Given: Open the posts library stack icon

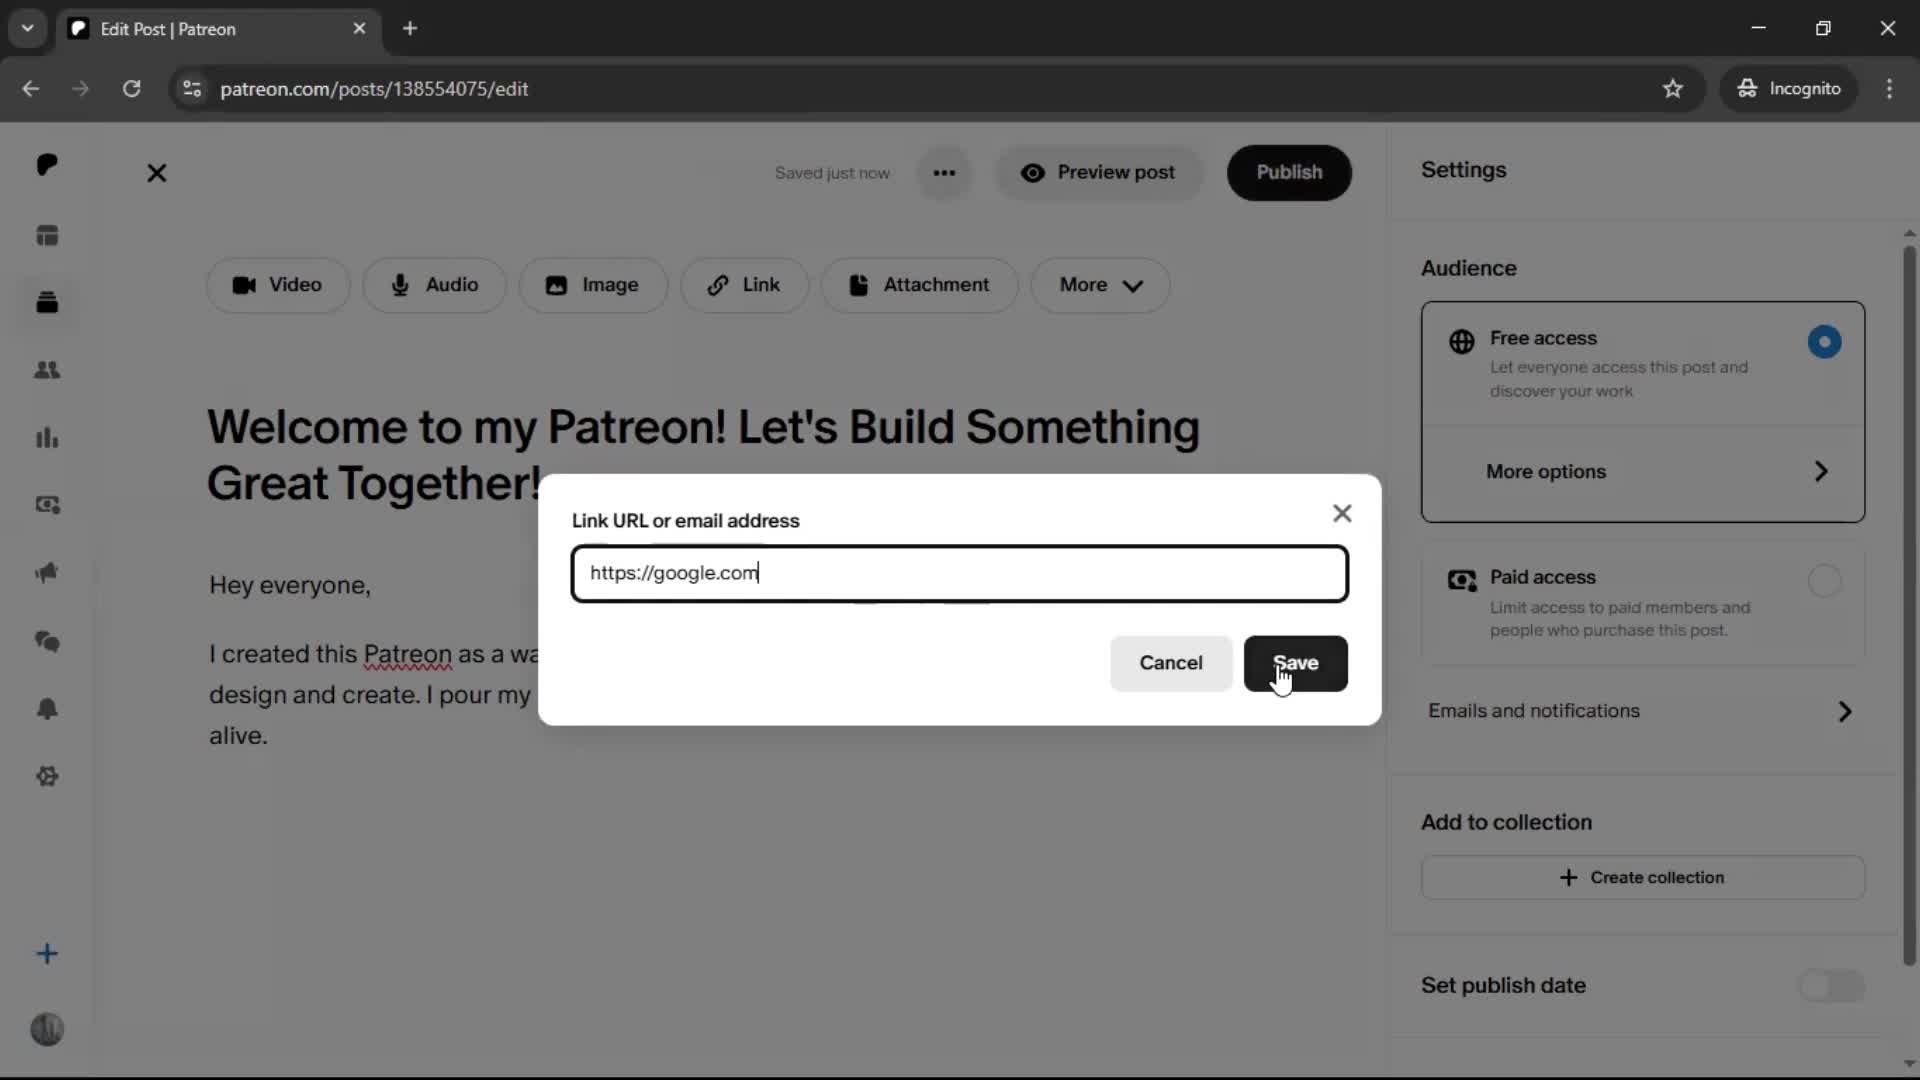Looking at the screenshot, I should [x=47, y=302].
